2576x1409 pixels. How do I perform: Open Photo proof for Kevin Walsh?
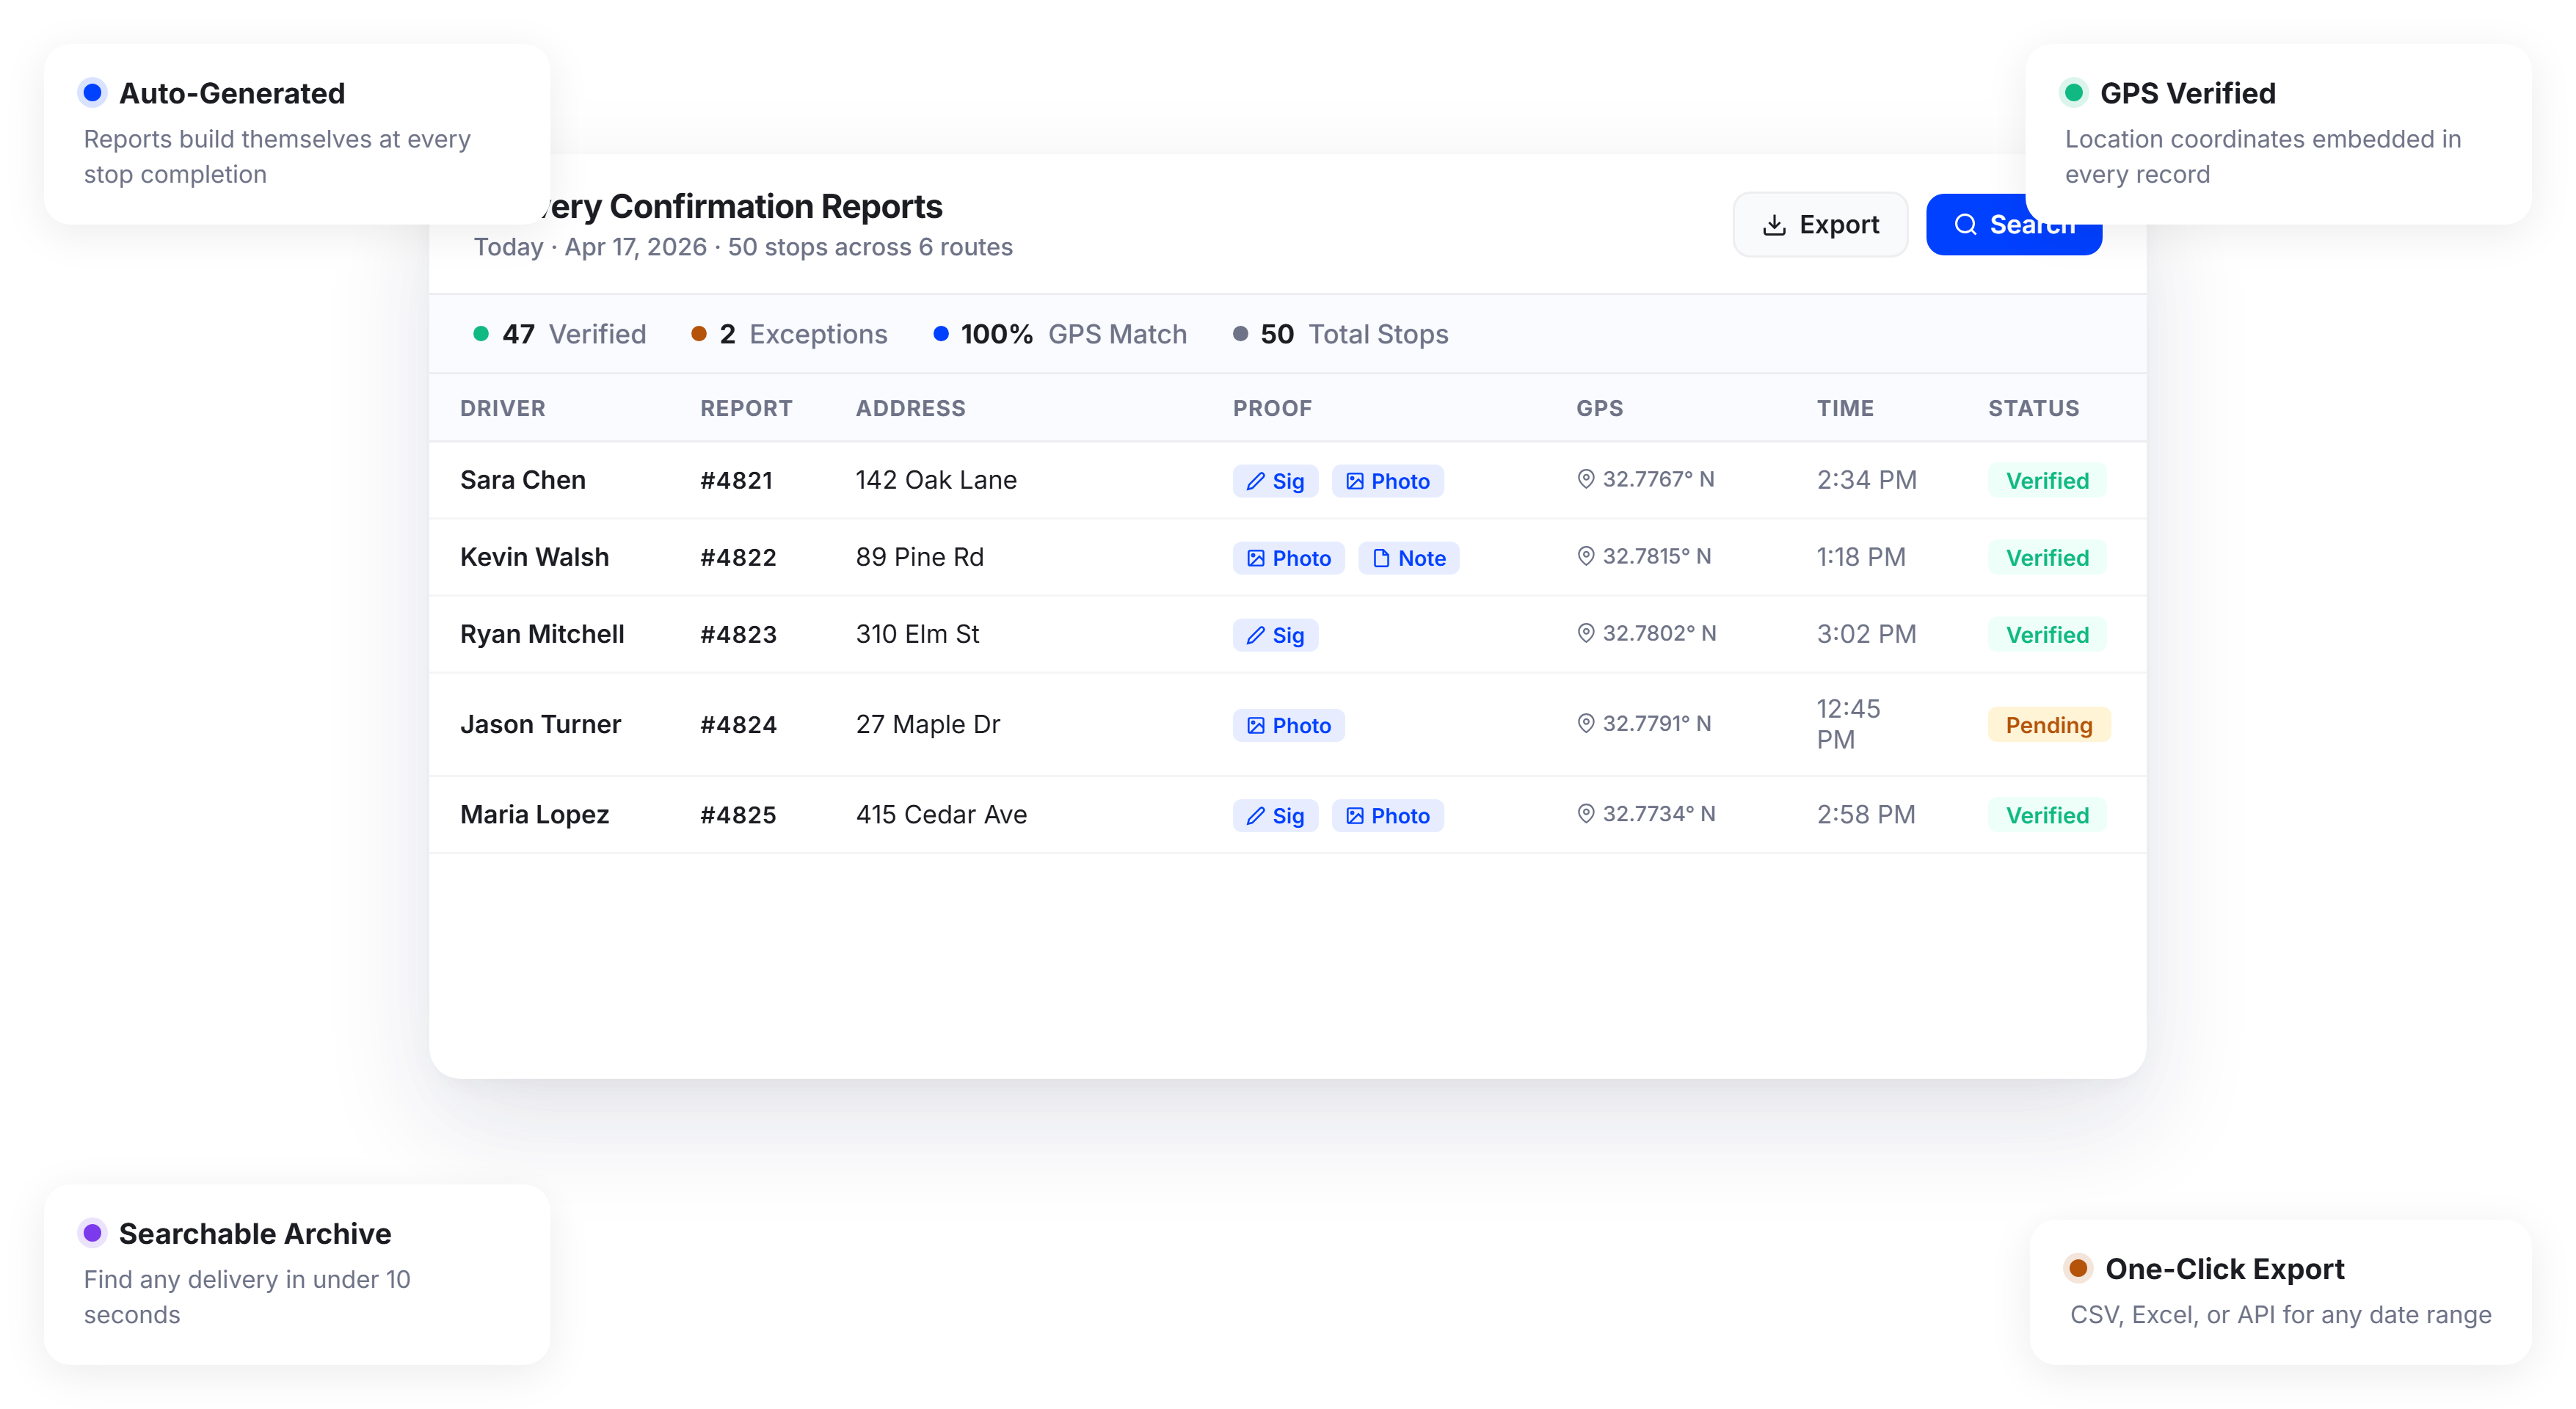(1288, 558)
